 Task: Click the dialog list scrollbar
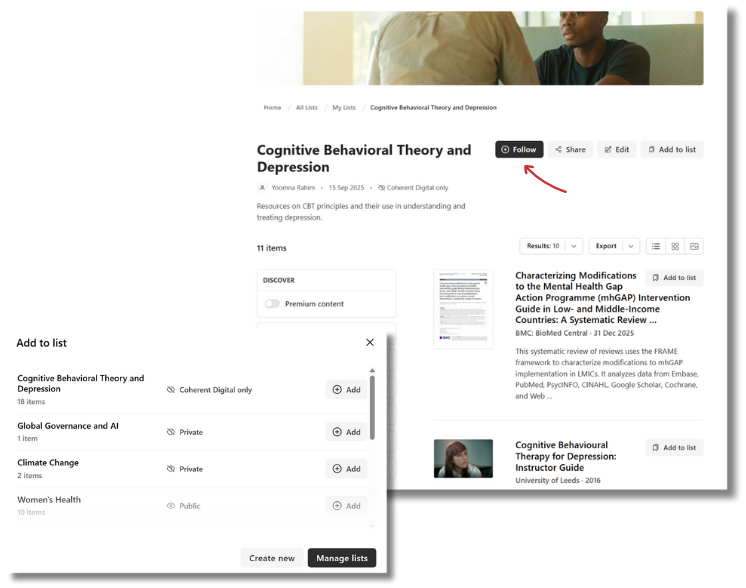pyautogui.click(x=373, y=406)
